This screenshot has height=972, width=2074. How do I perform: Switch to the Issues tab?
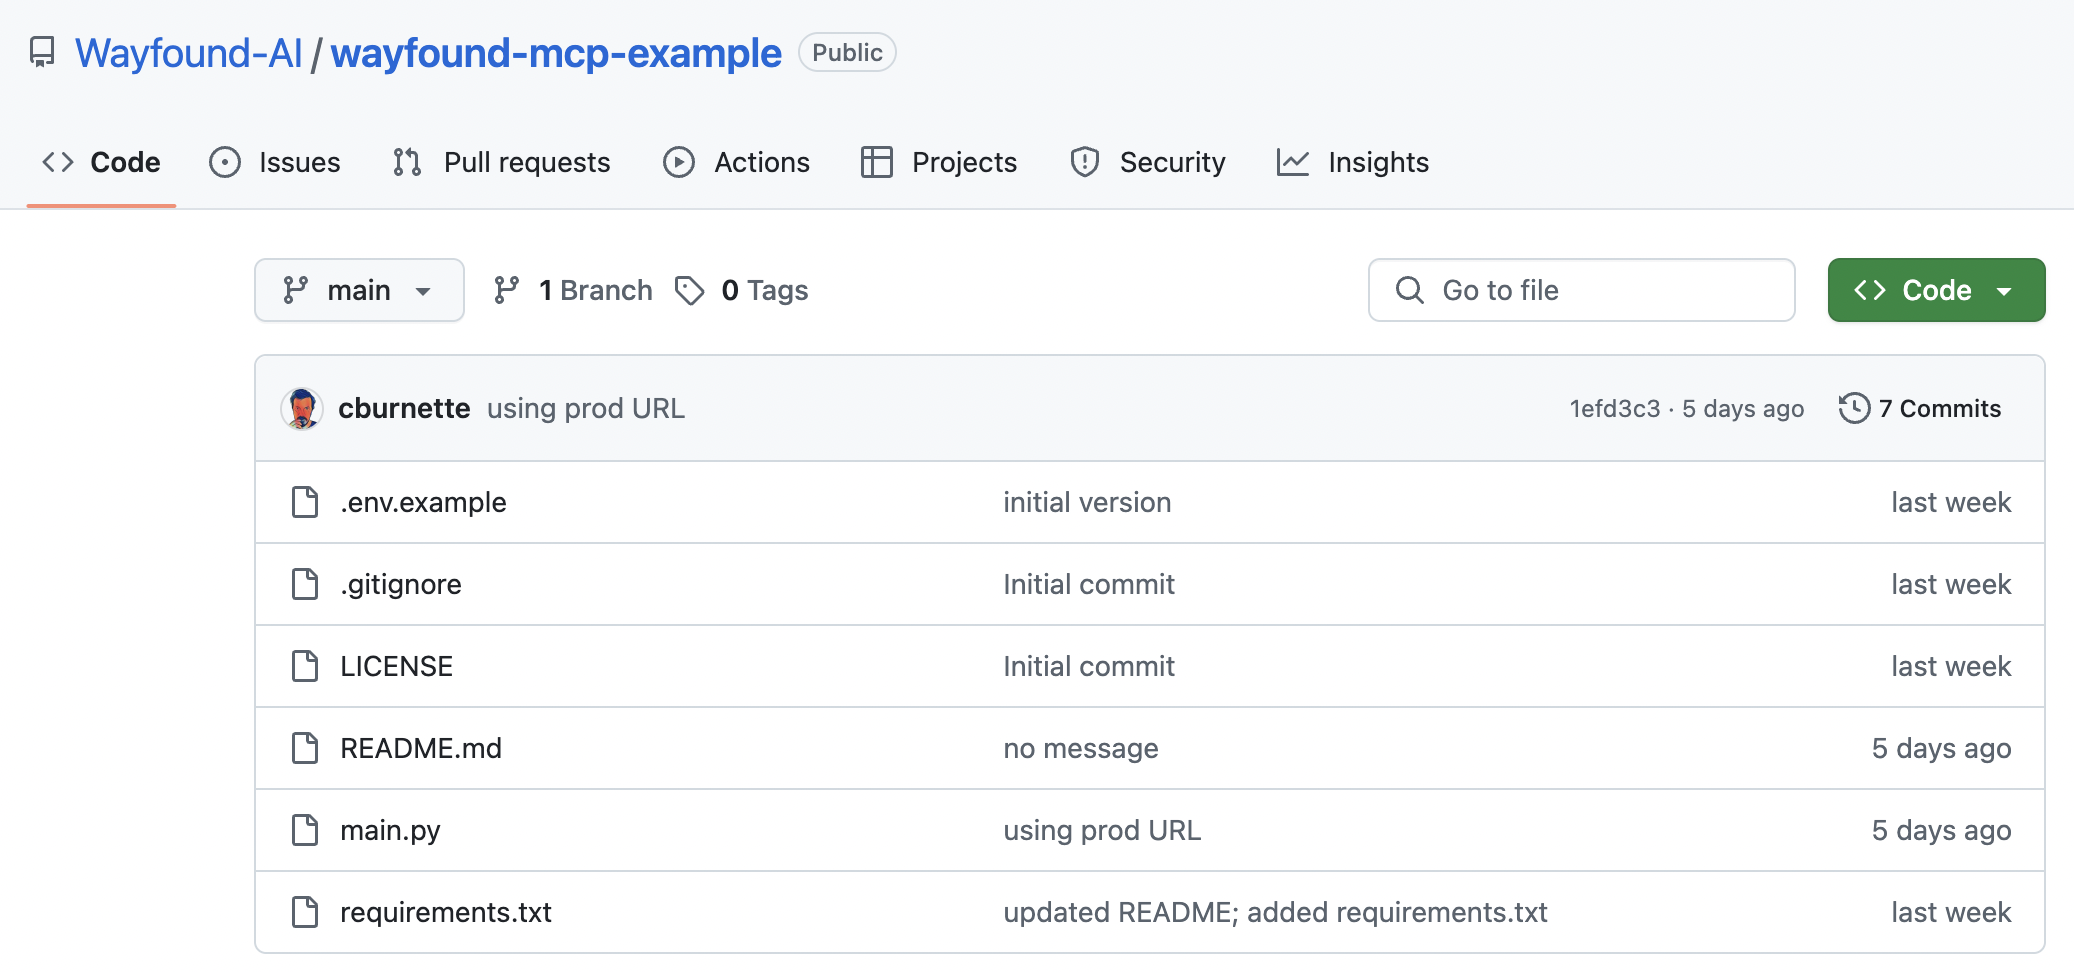[x=275, y=162]
